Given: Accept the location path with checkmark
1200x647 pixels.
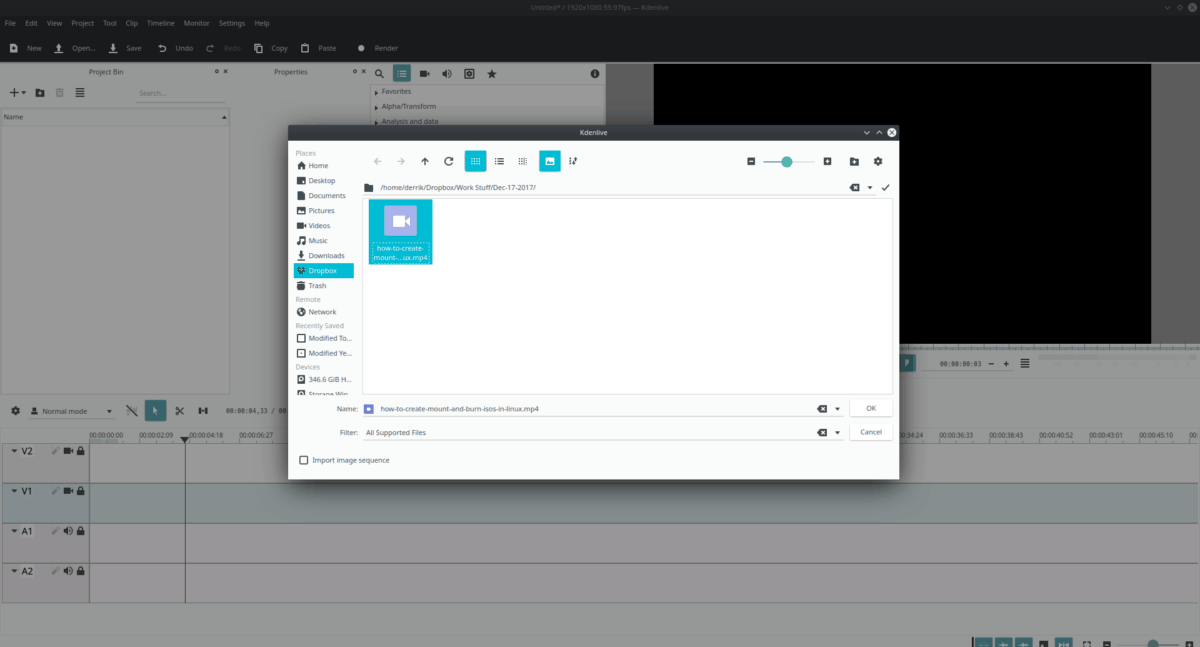Looking at the screenshot, I should tap(885, 187).
